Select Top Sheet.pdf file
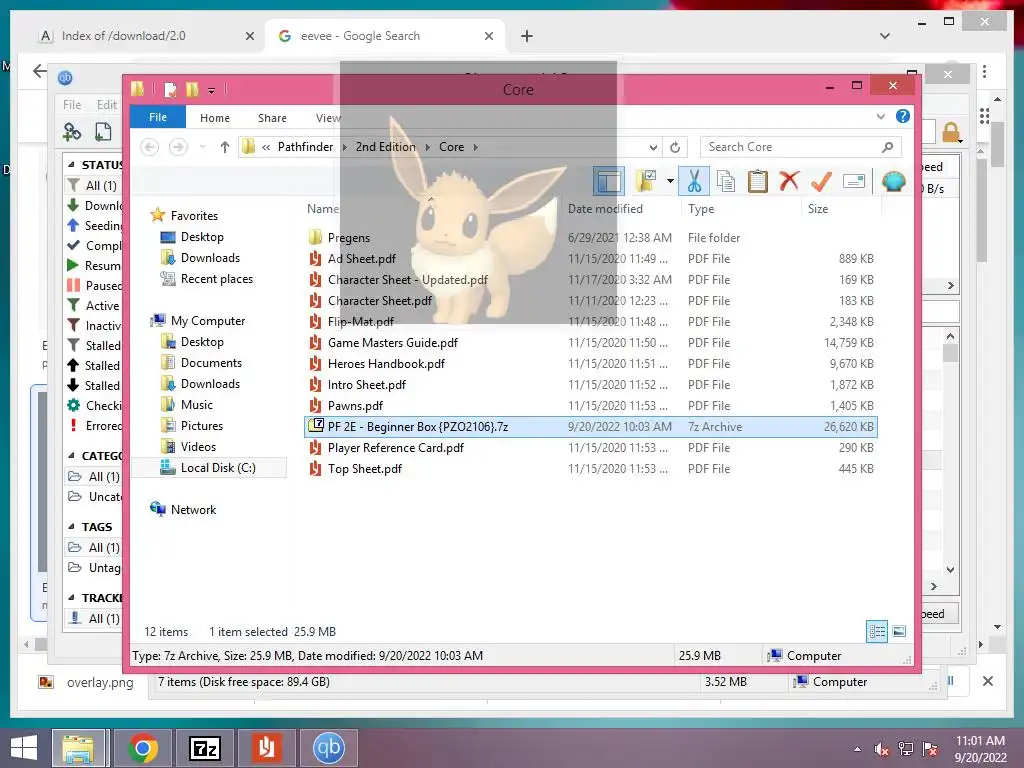This screenshot has height=768, width=1024. point(364,468)
